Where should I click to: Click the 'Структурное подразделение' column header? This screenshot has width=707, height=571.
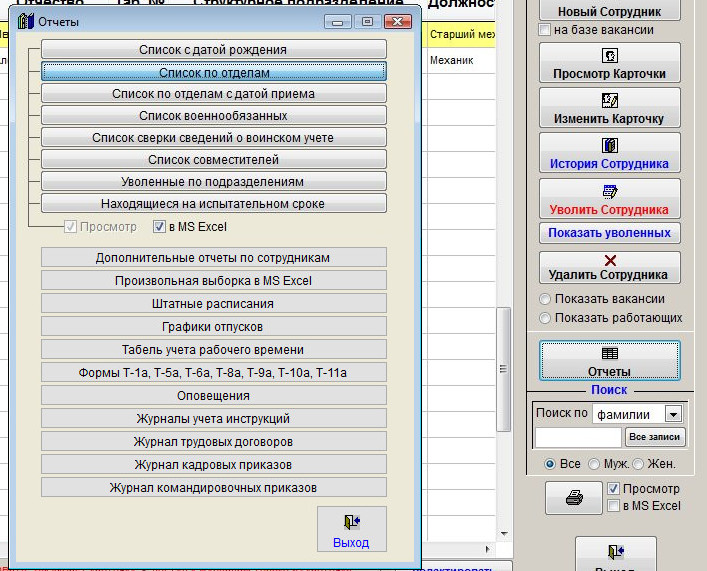(x=298, y=2)
